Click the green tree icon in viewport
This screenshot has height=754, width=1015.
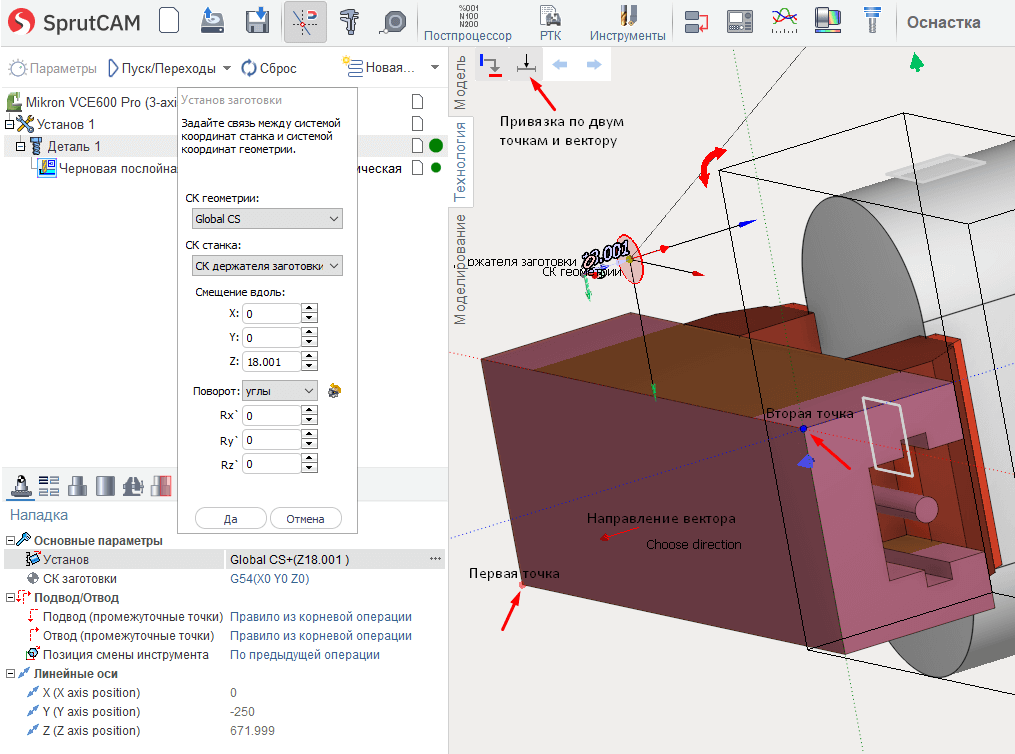tap(917, 63)
